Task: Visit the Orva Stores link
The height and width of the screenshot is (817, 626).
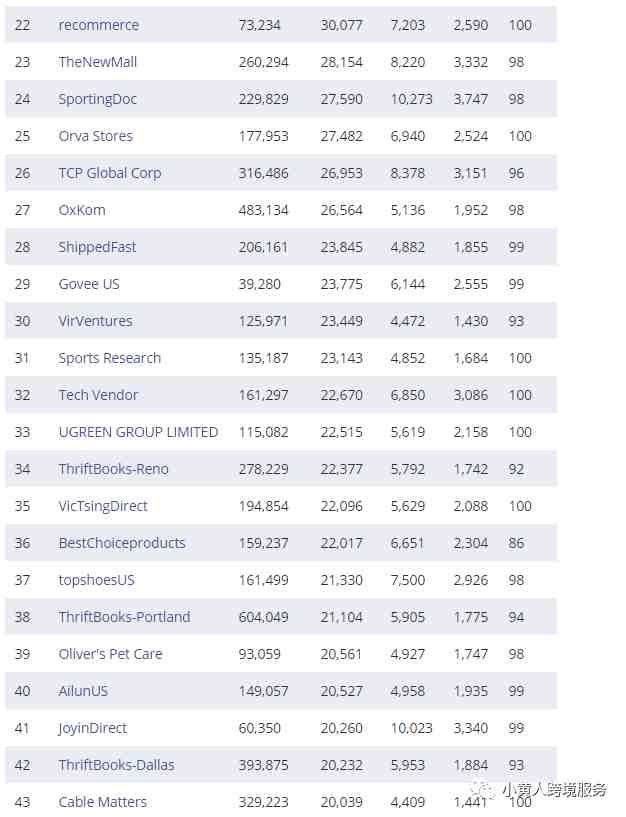Action: [95, 136]
